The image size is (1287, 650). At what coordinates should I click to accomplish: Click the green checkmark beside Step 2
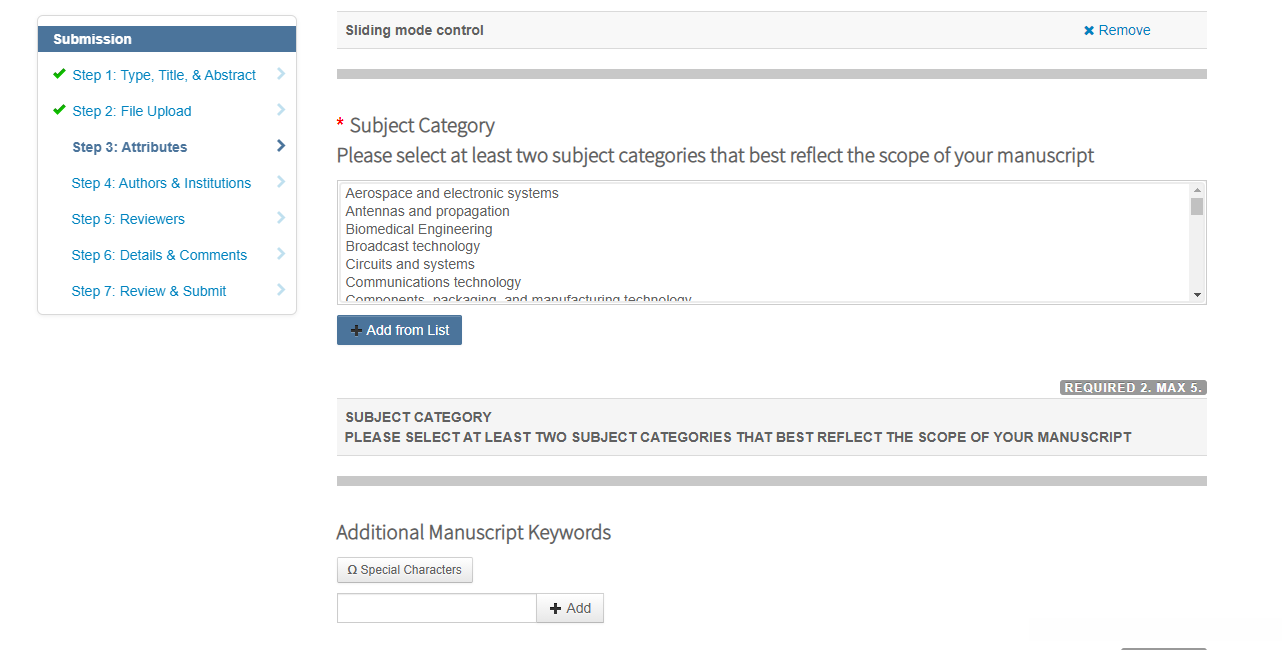click(x=60, y=110)
